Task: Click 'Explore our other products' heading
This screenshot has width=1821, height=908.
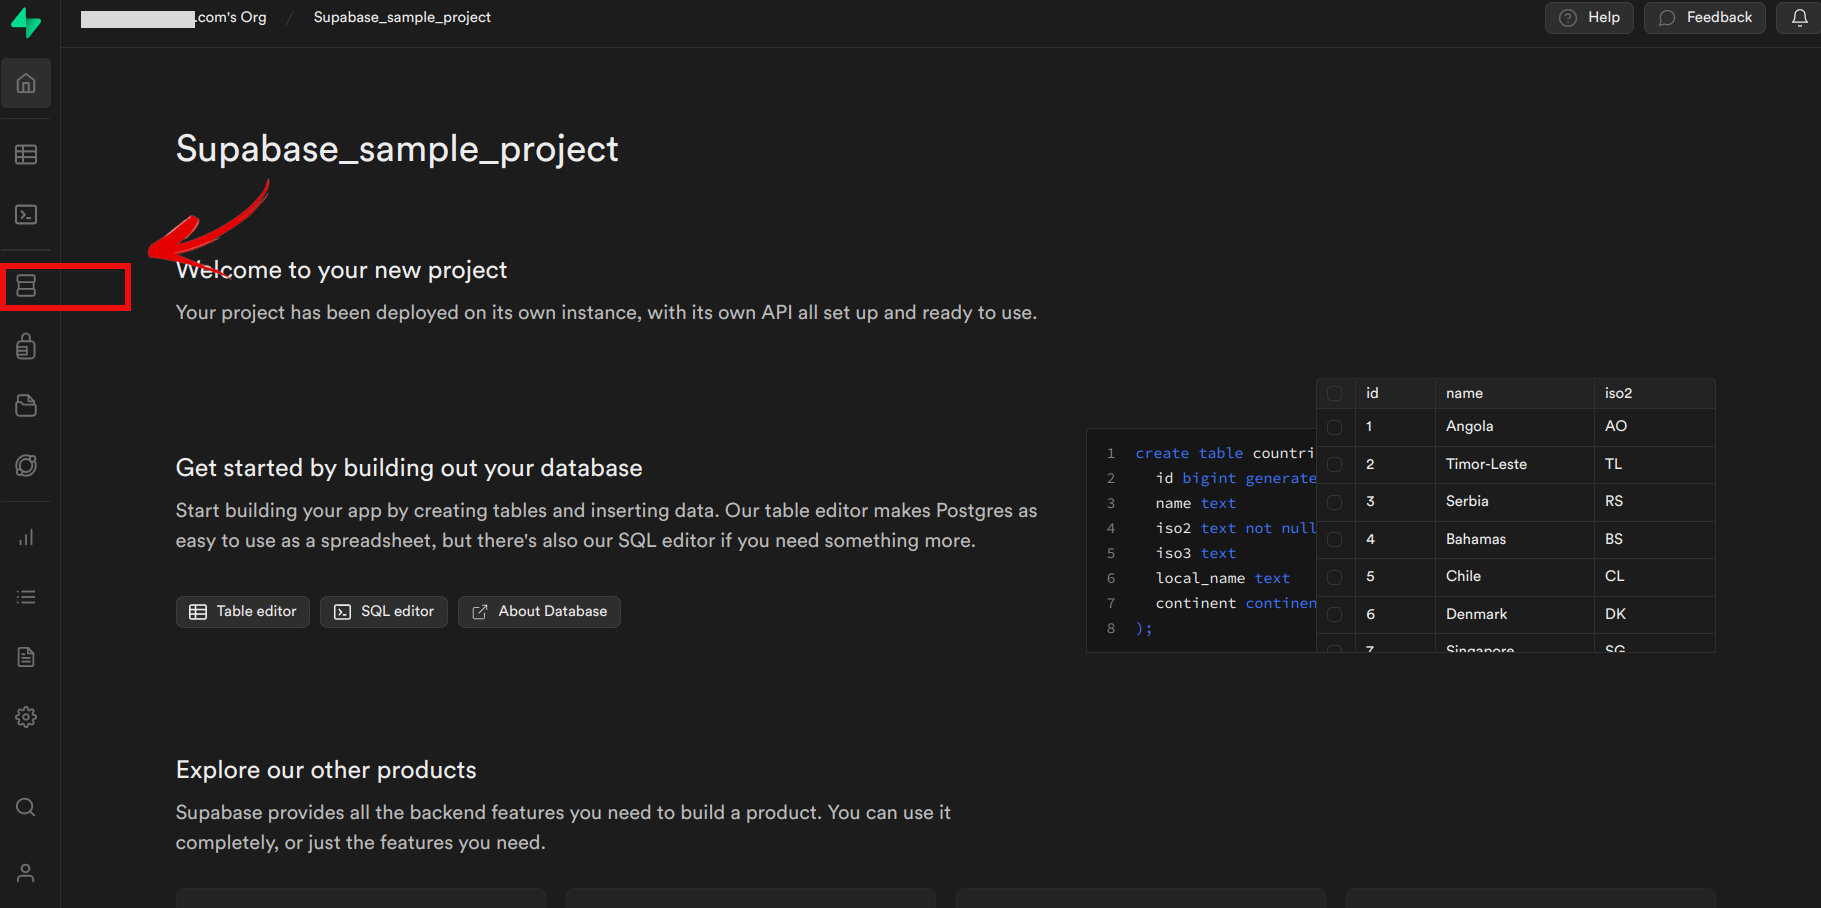Action: pyautogui.click(x=326, y=770)
